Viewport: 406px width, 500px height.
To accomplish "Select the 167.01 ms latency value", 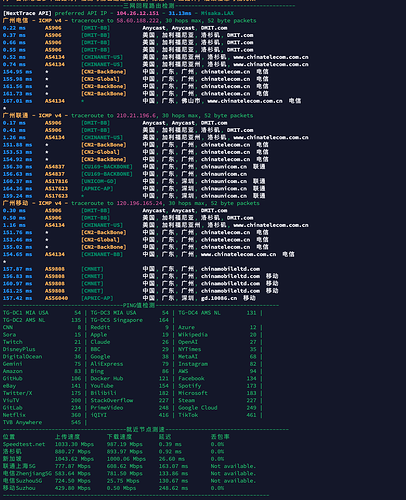I will 17,101.
